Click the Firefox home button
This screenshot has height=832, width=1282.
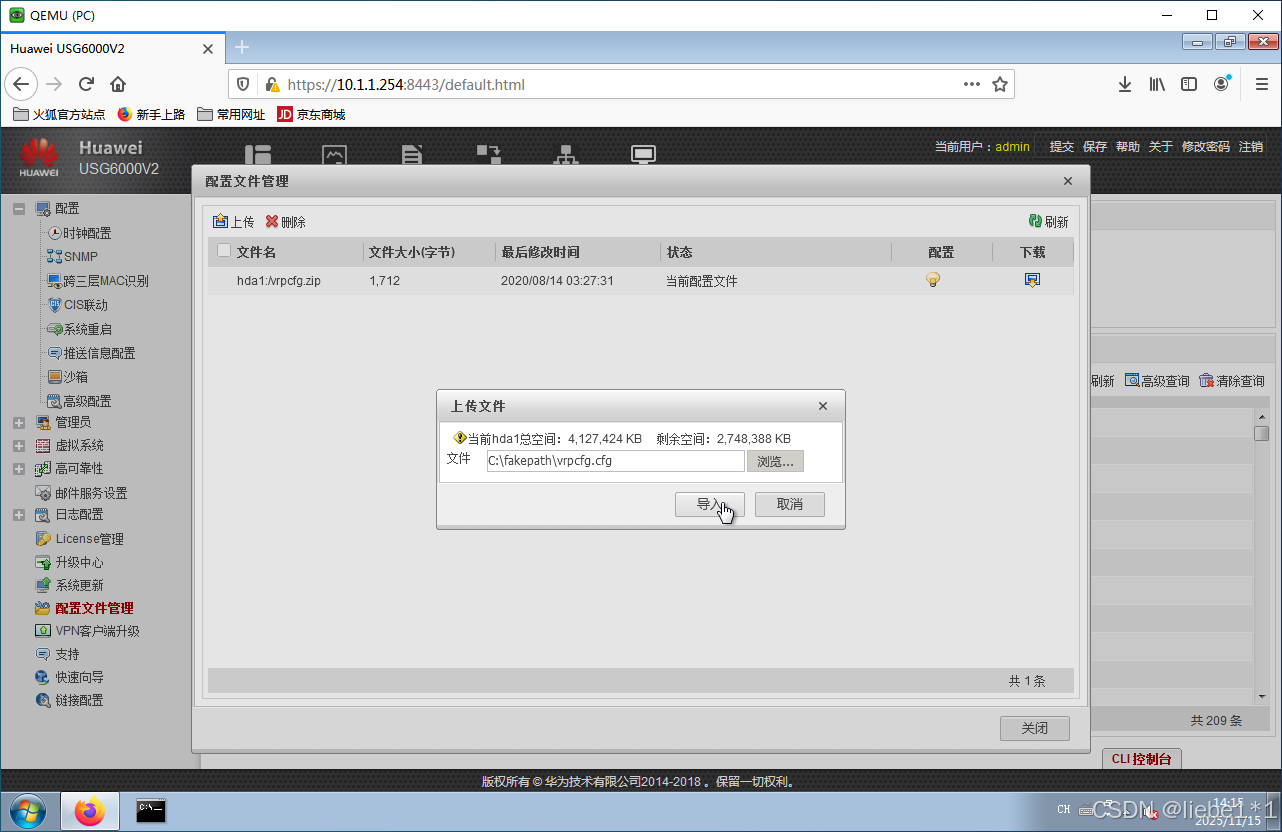[118, 84]
